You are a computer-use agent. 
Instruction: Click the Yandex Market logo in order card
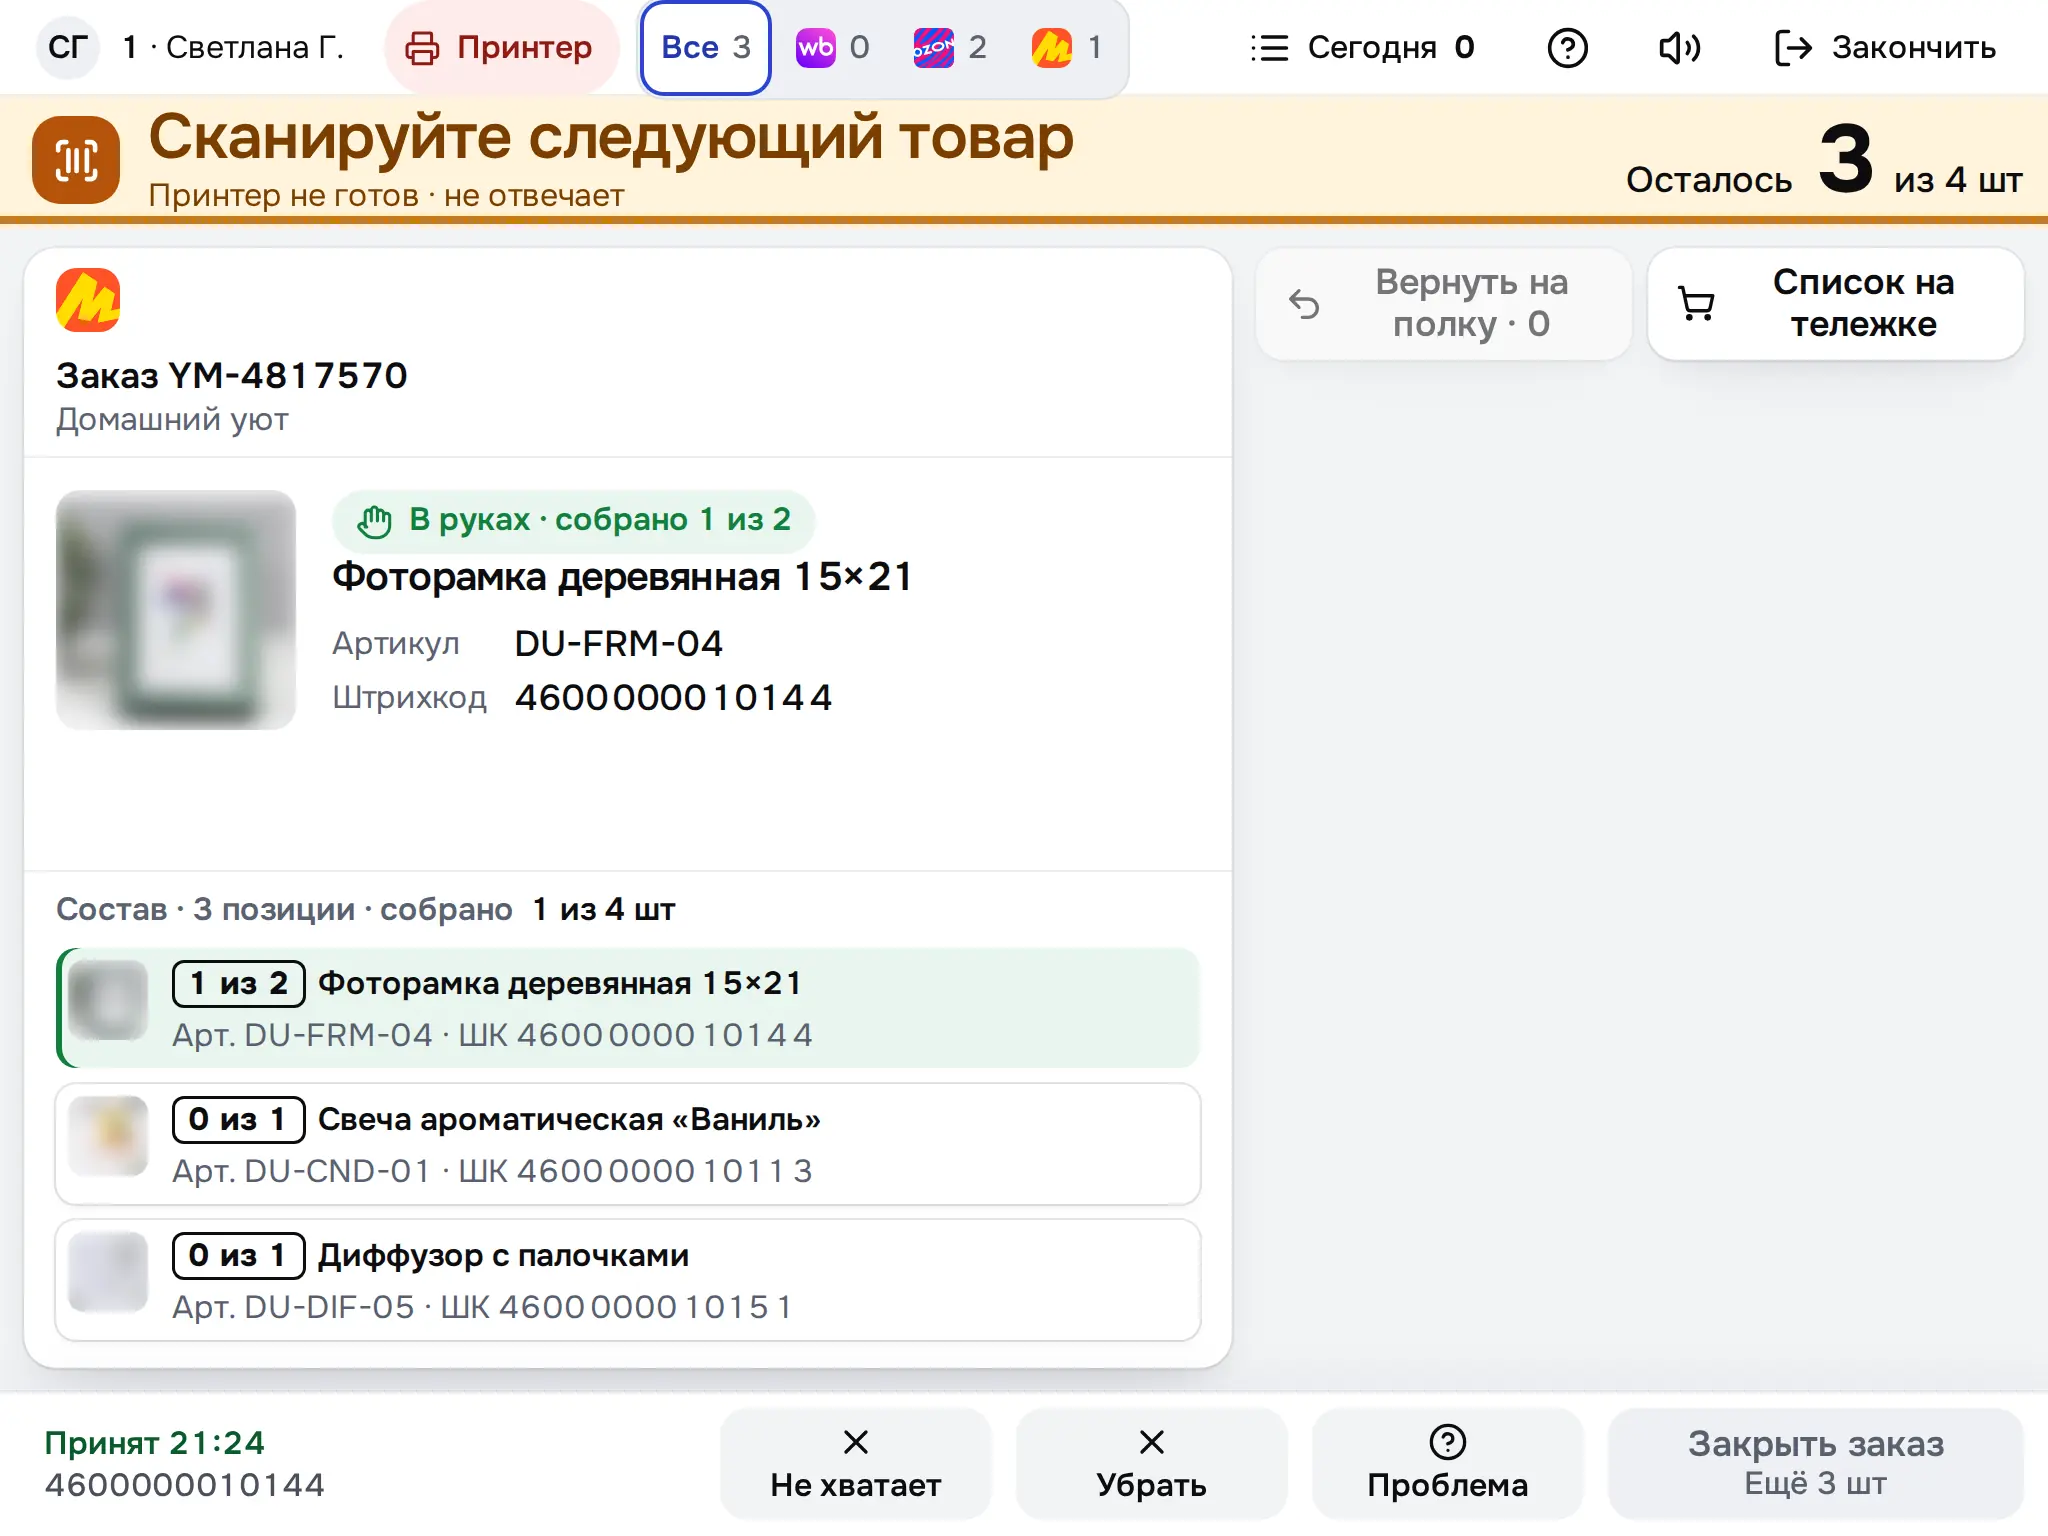[x=88, y=299]
